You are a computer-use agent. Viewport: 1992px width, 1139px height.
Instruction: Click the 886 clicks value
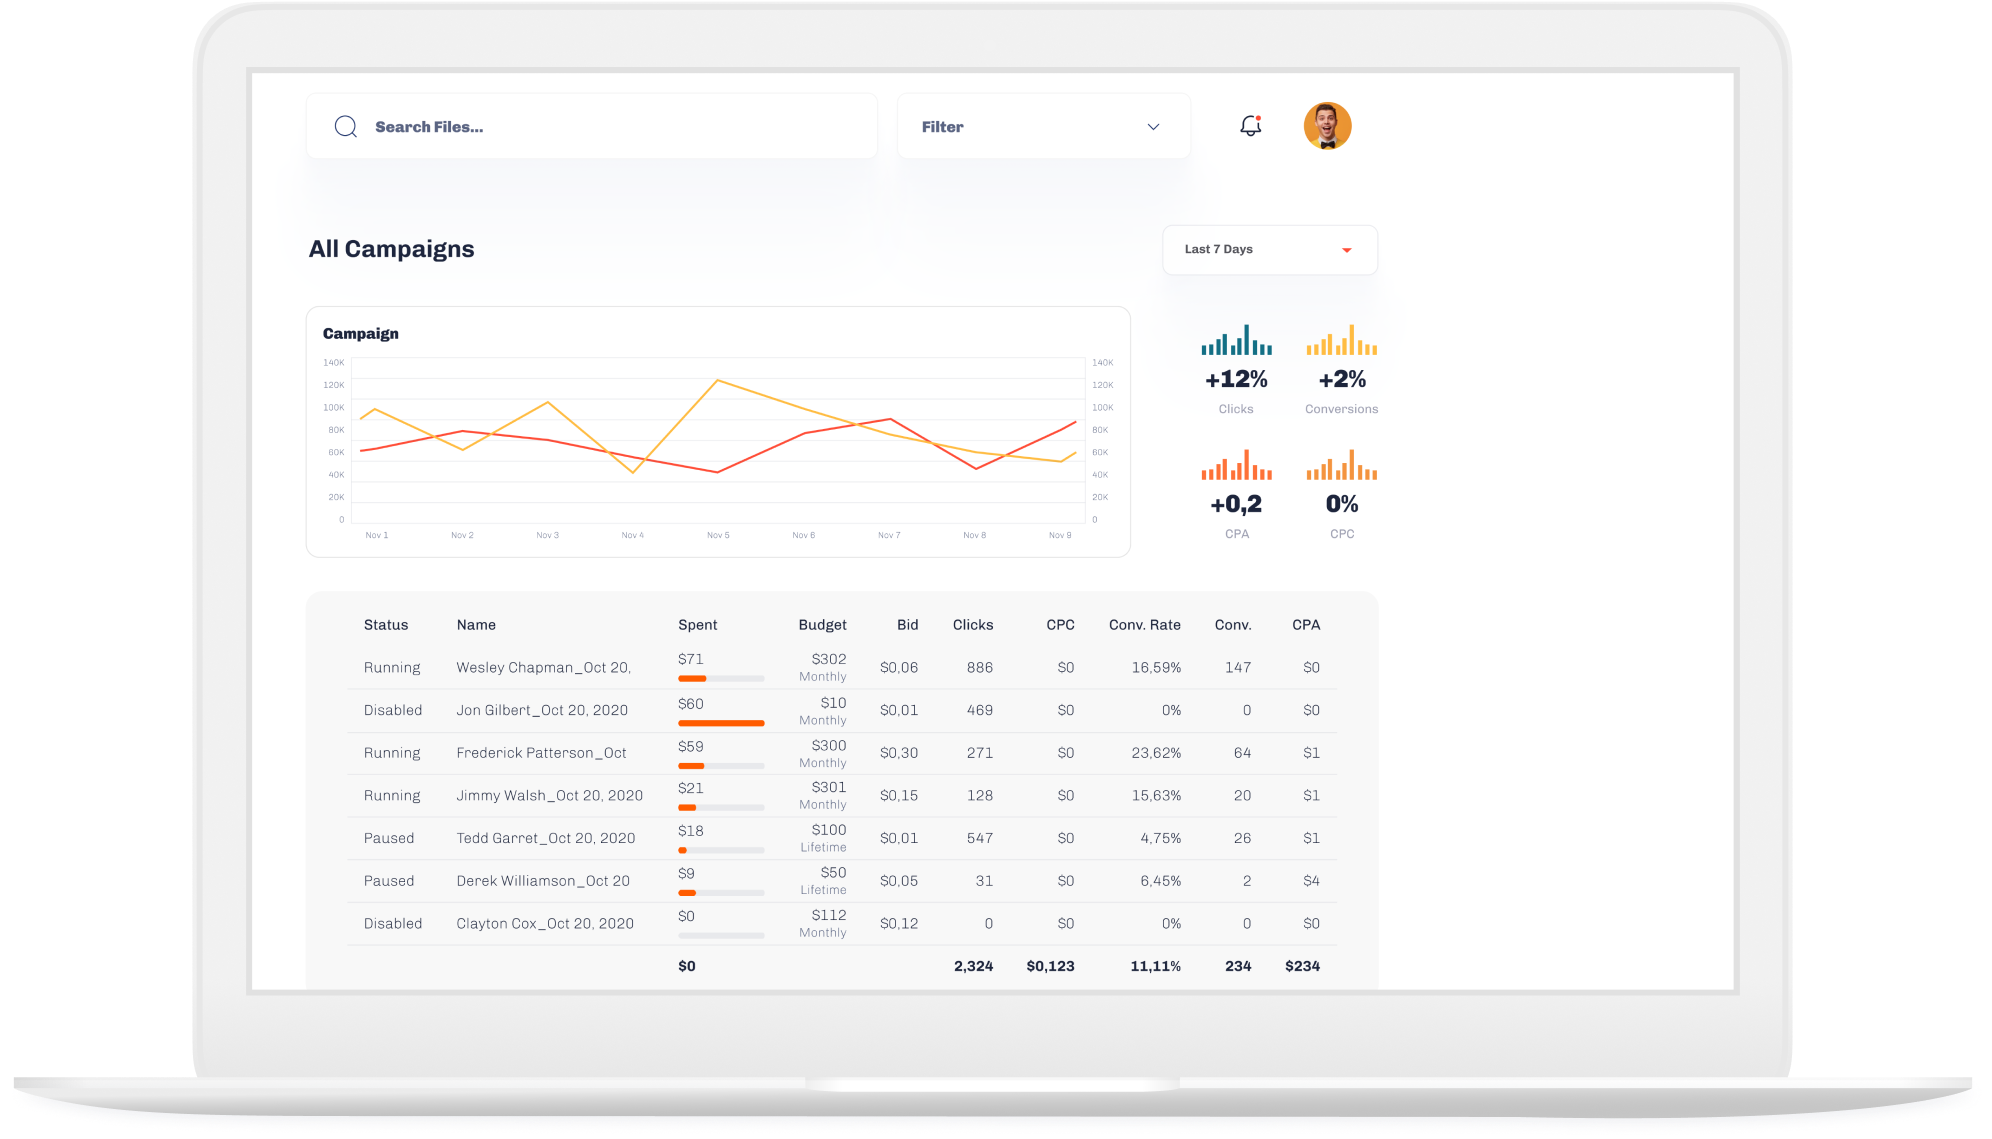pyautogui.click(x=980, y=668)
